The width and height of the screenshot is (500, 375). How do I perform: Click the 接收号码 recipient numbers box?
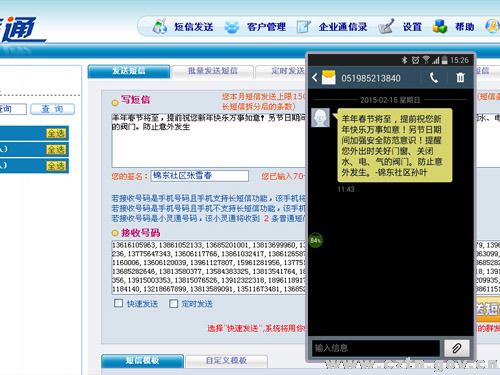(x=209, y=267)
